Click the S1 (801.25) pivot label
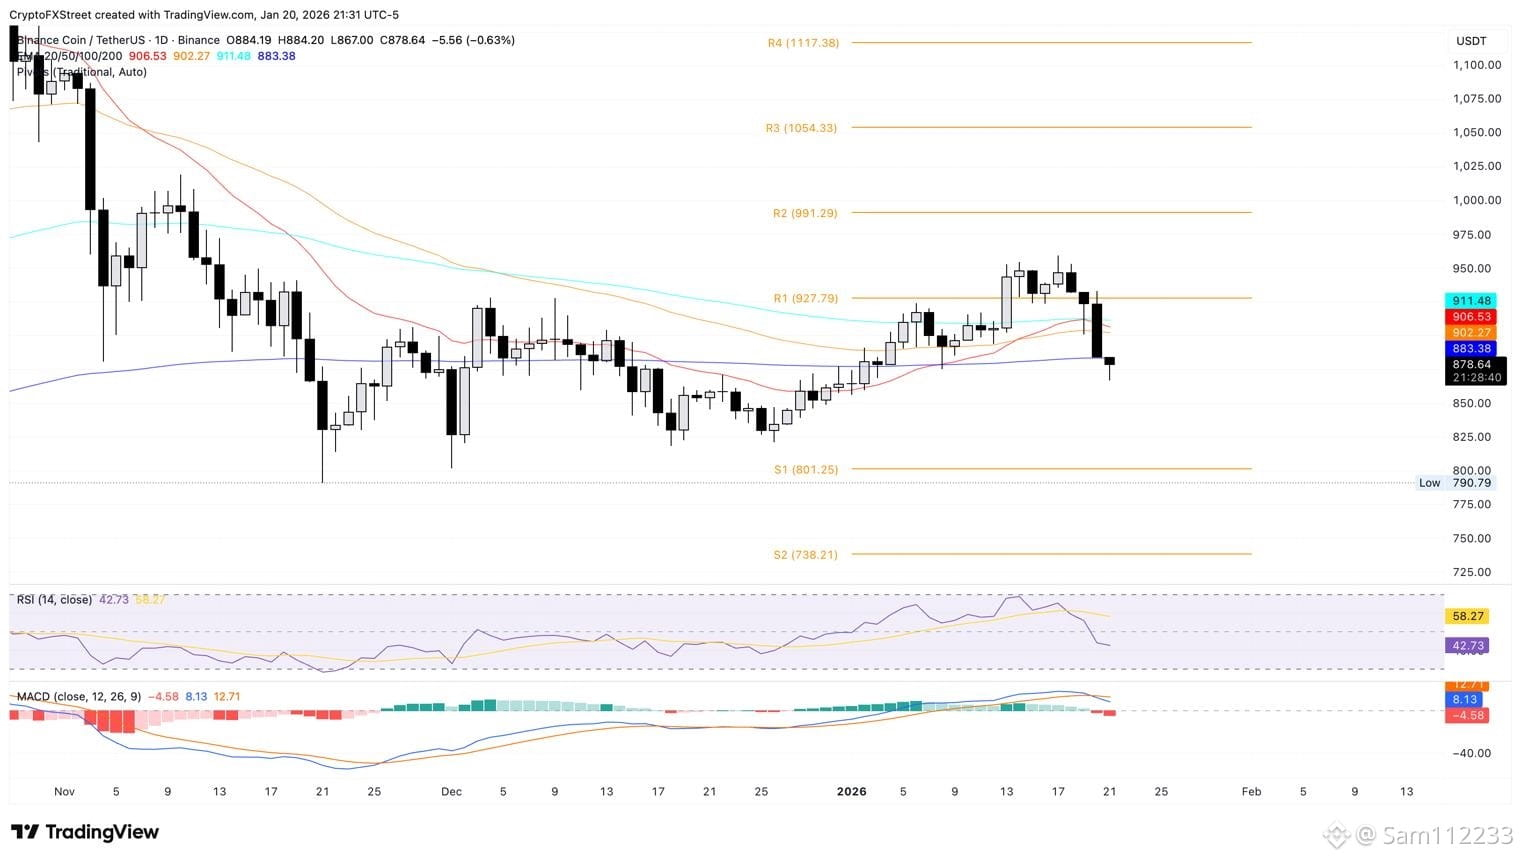Screen dimensions: 1521x860 point(806,469)
